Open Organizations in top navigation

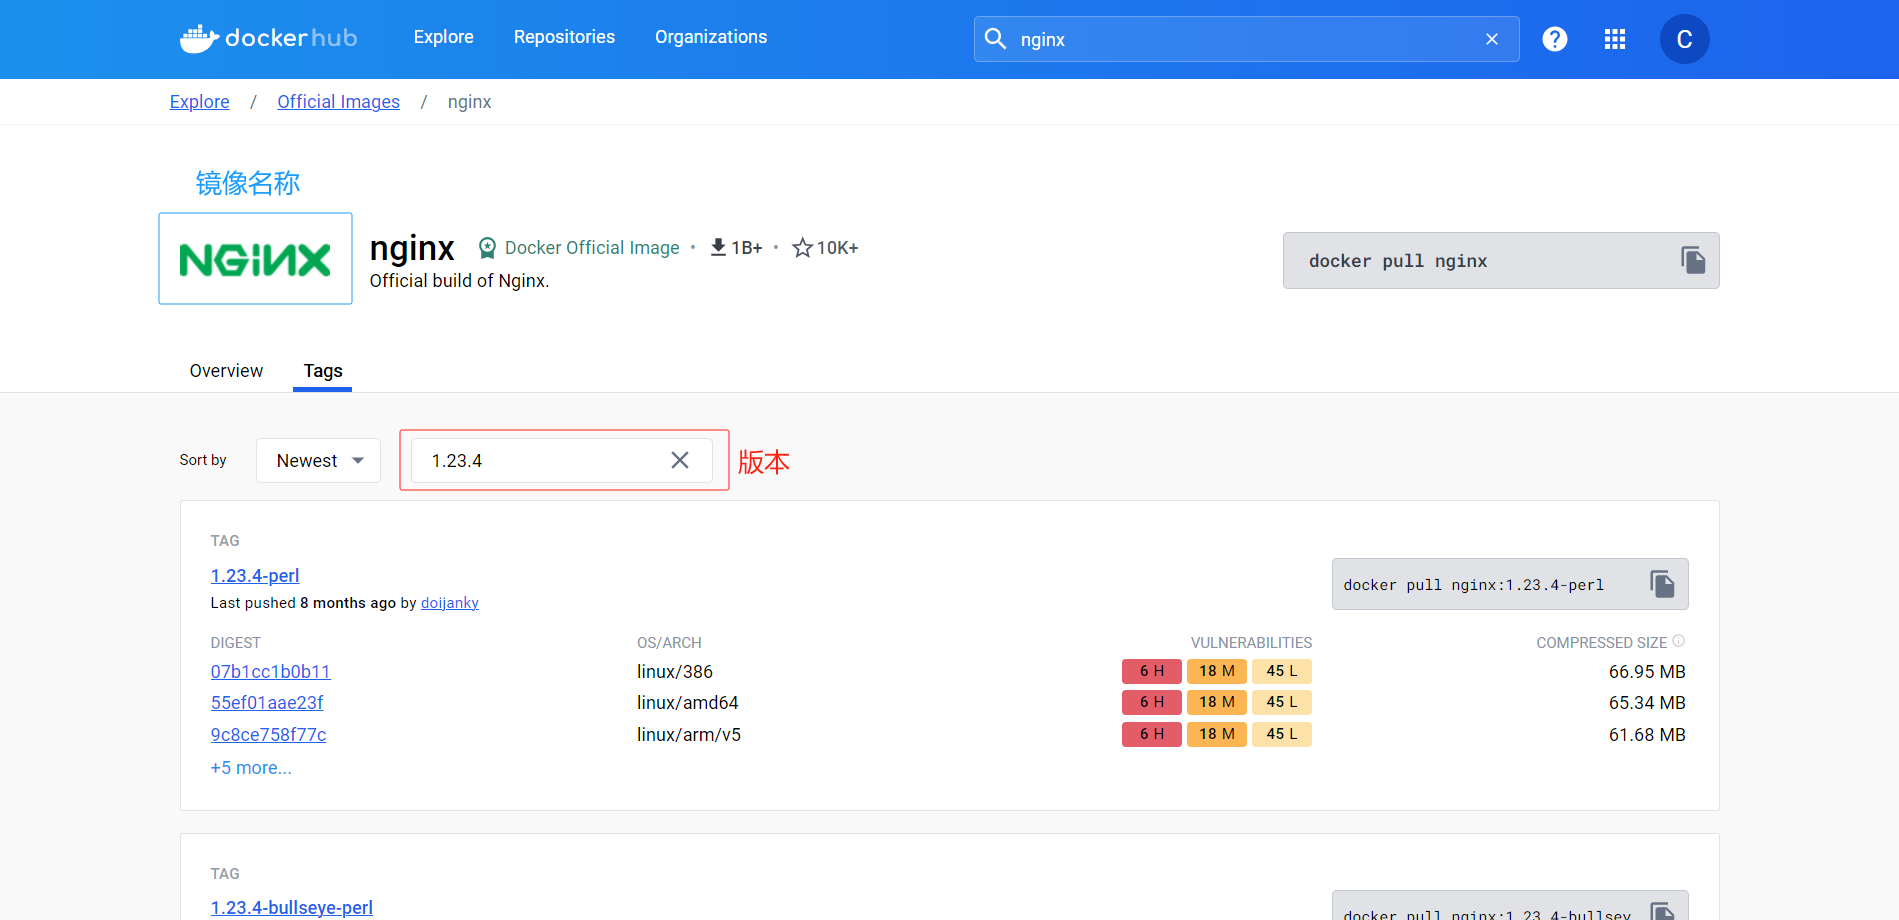pyautogui.click(x=711, y=37)
